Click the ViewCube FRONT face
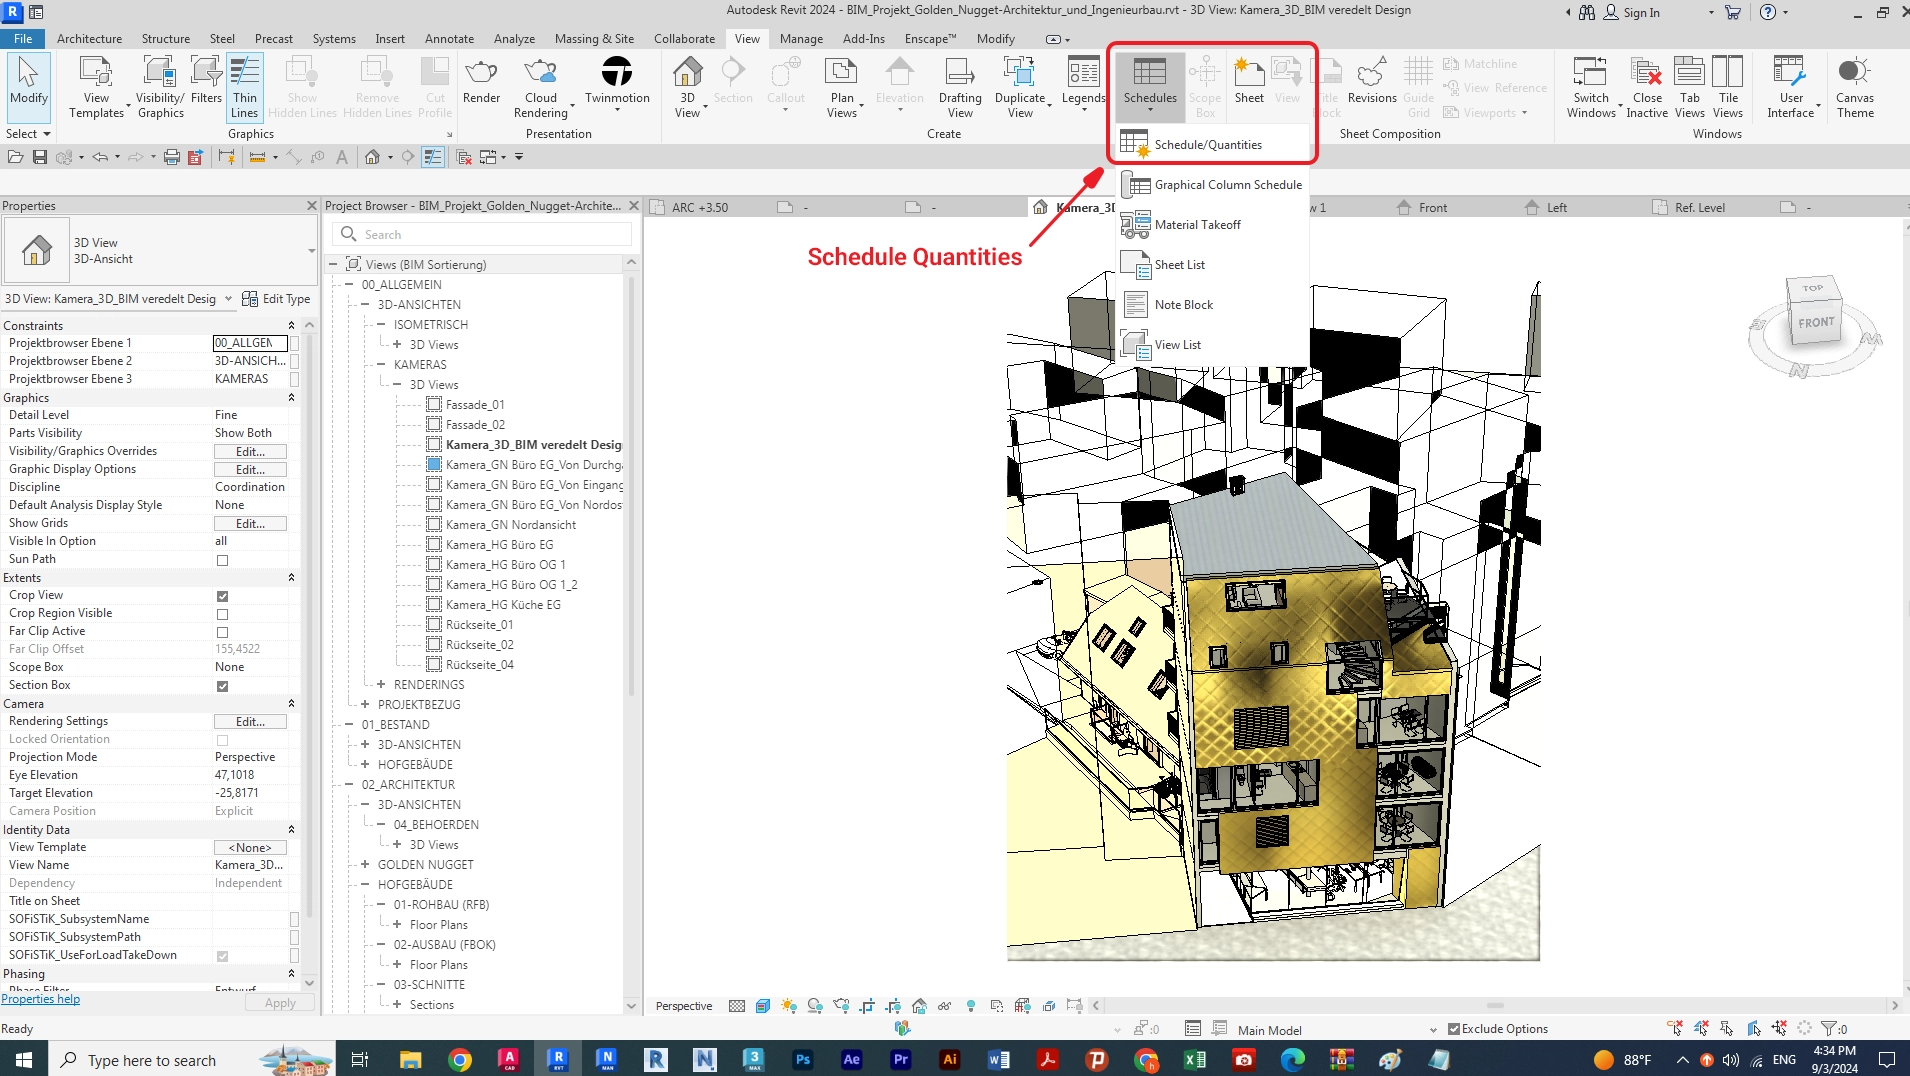The height and width of the screenshot is (1076, 1910). click(1815, 323)
